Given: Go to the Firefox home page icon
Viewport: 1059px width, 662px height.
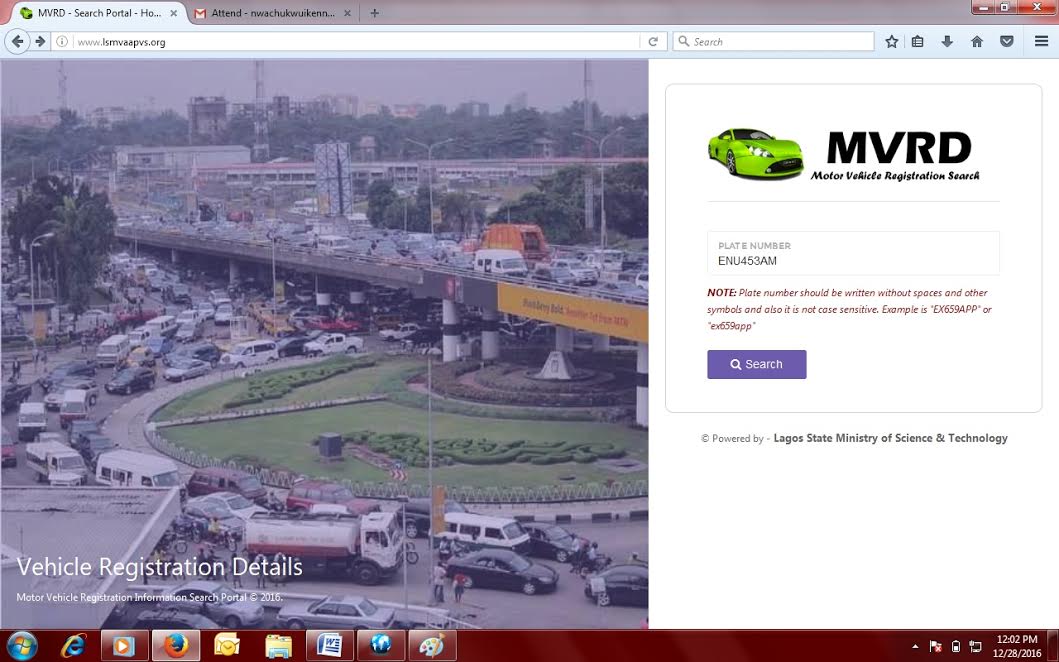Looking at the screenshot, I should point(977,42).
